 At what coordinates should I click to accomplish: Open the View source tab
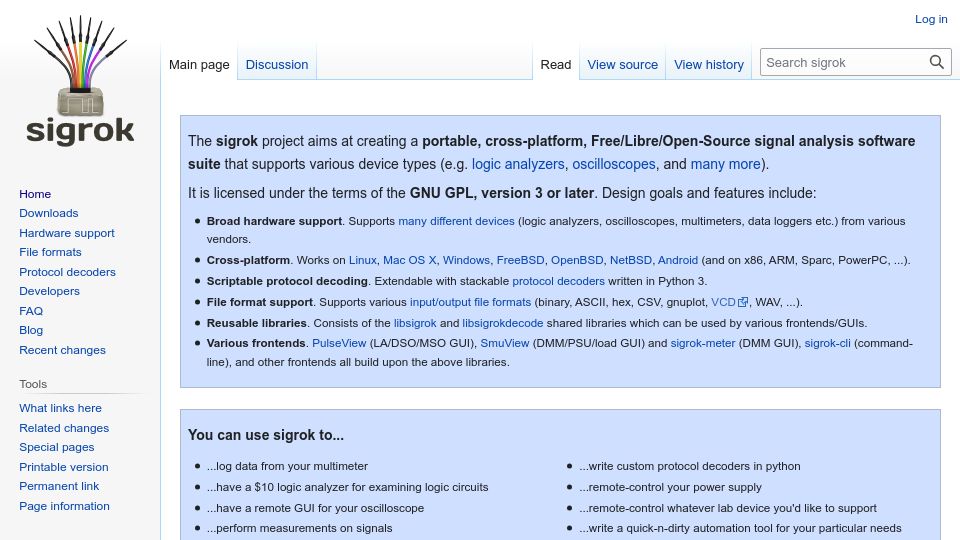tap(623, 64)
